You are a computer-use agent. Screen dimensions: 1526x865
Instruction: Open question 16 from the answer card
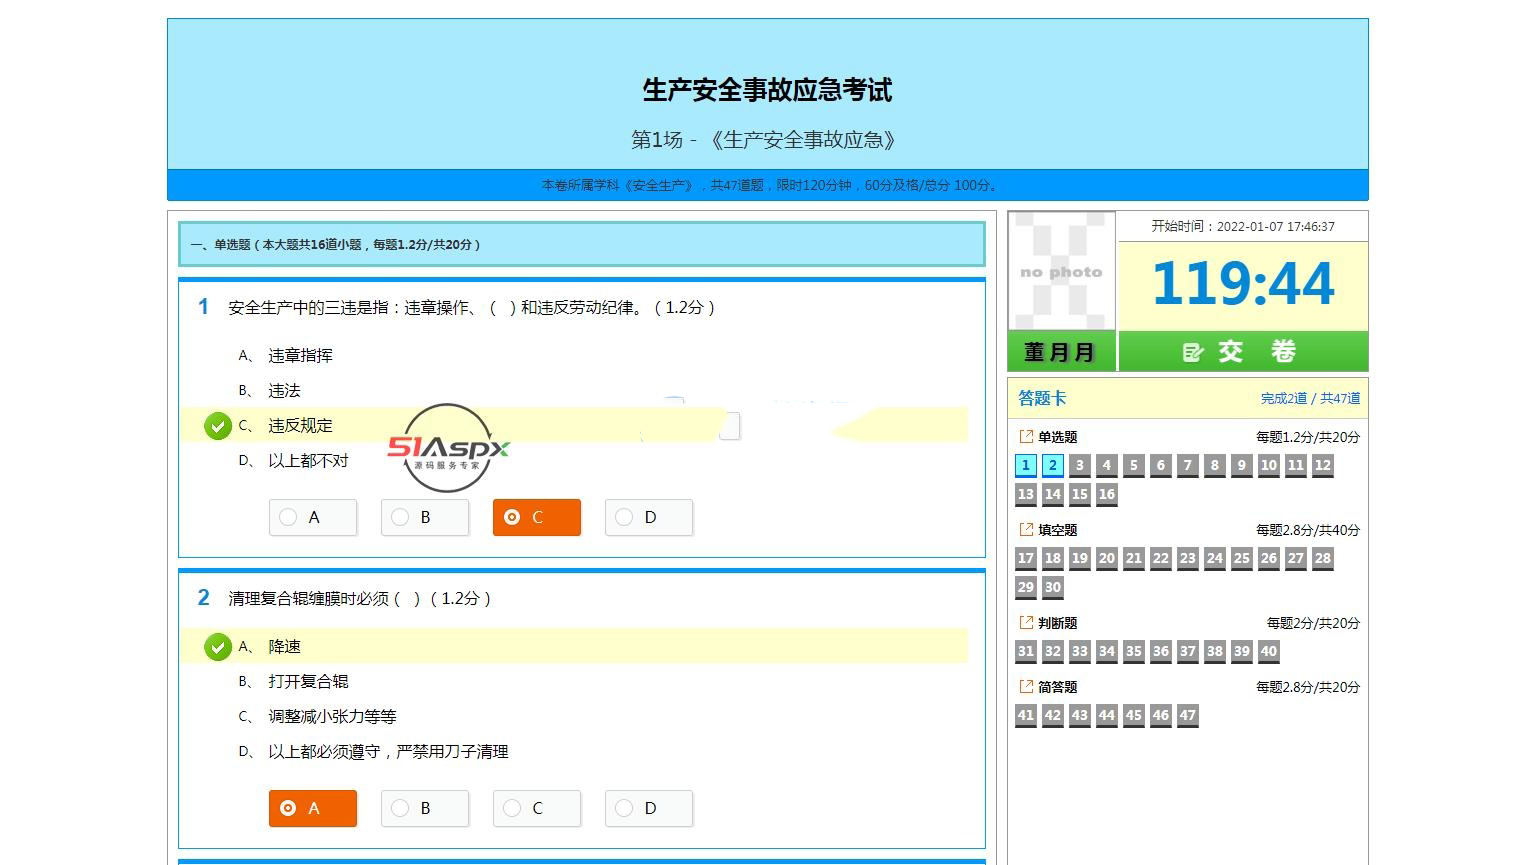pyautogui.click(x=1106, y=494)
